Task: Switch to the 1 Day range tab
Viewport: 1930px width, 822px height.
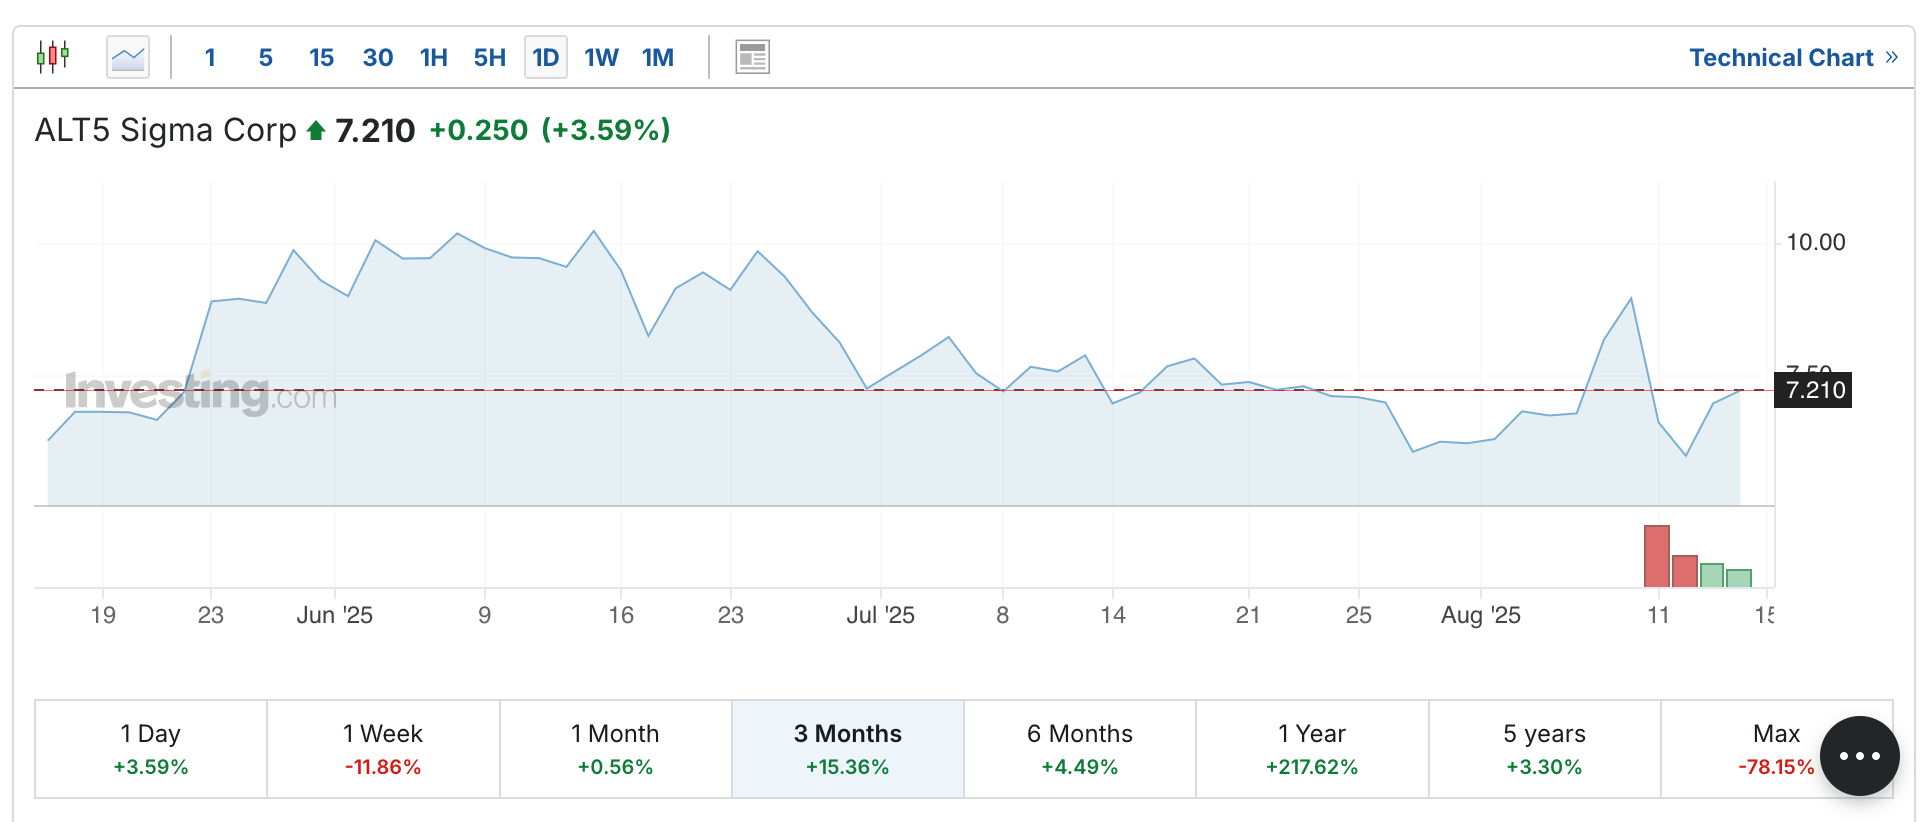Action: 151,749
